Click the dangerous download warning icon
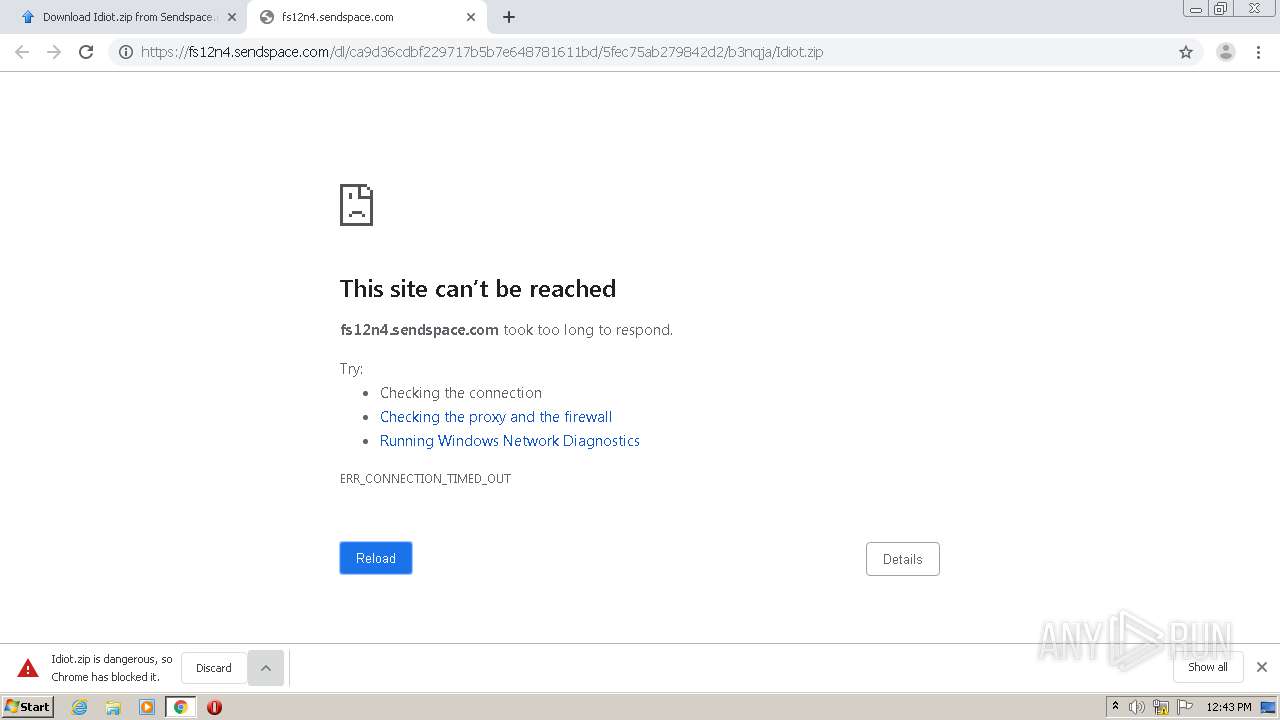 28,668
